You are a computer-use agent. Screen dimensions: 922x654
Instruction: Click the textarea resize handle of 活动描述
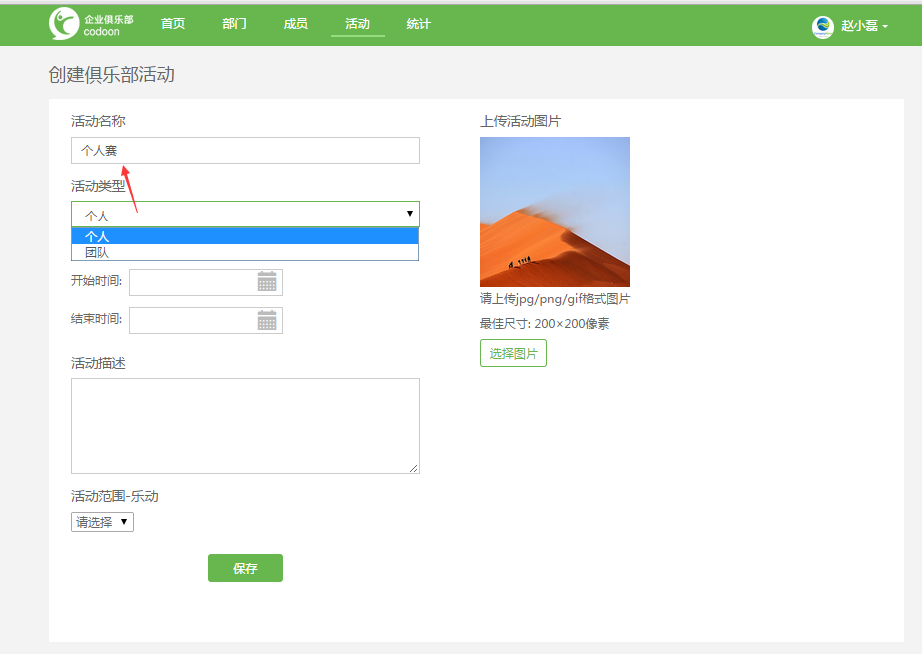414,468
